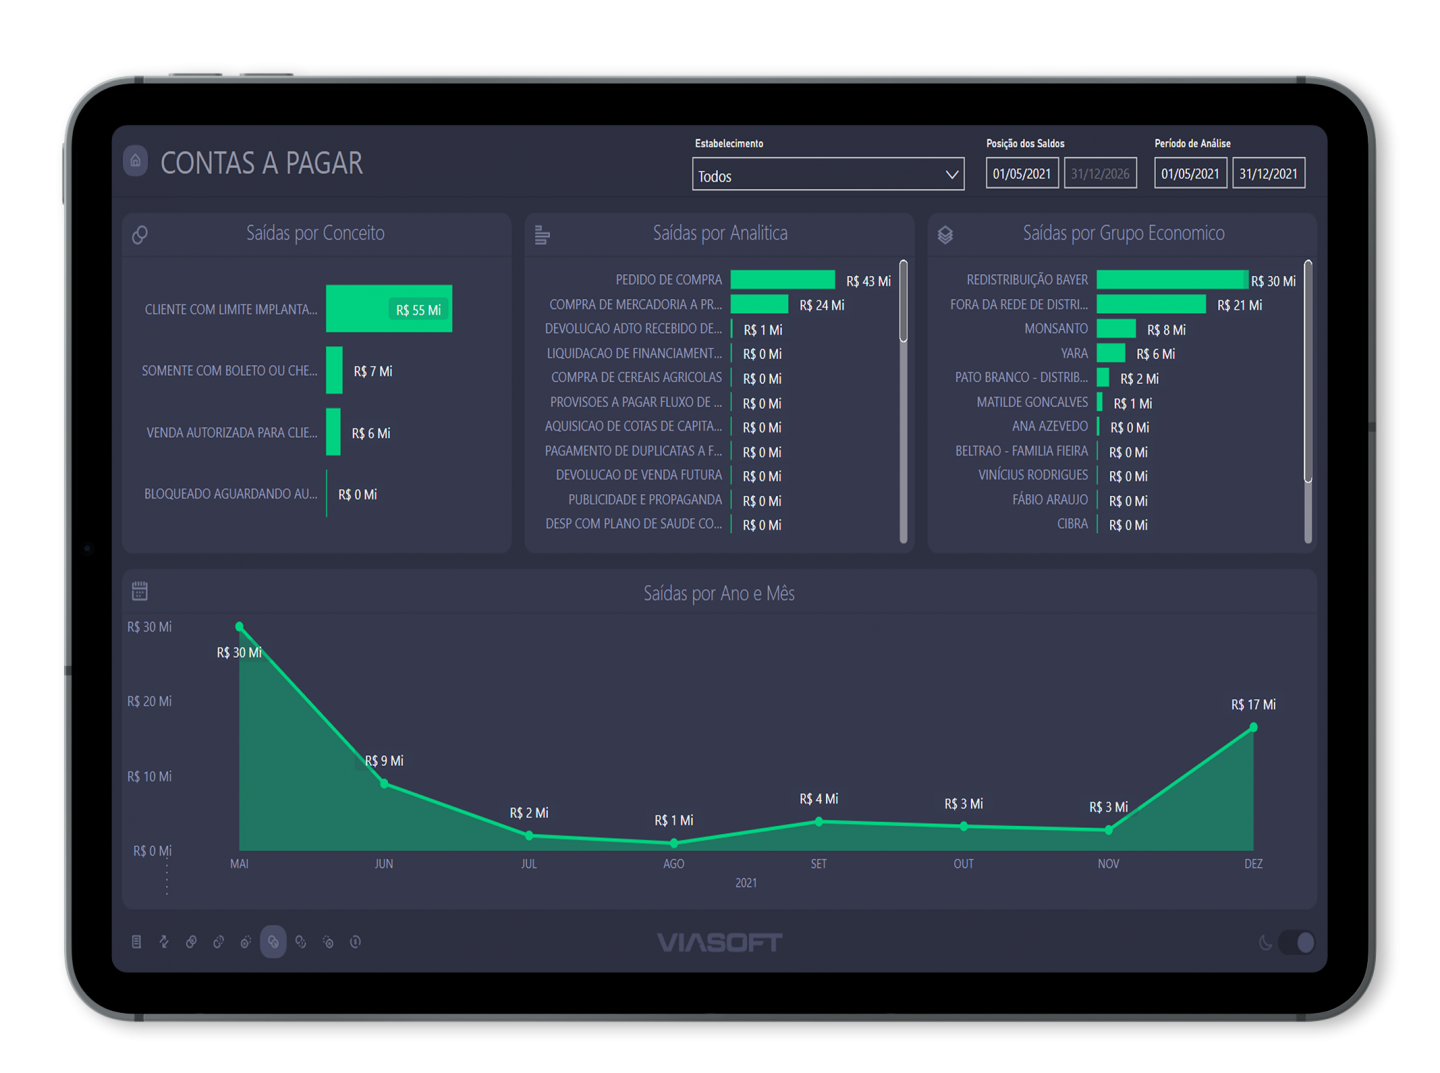1440x1073 pixels.
Task: Open the Estabelecimento dropdown showing Todos
Action: pyautogui.click(x=828, y=175)
